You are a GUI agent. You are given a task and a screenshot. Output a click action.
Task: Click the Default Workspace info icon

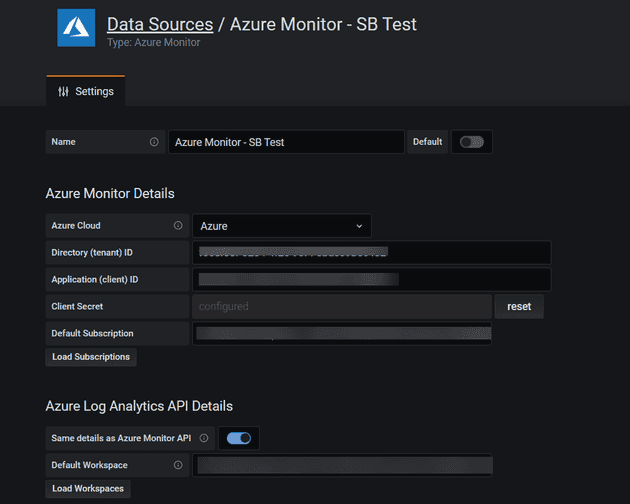click(x=178, y=465)
